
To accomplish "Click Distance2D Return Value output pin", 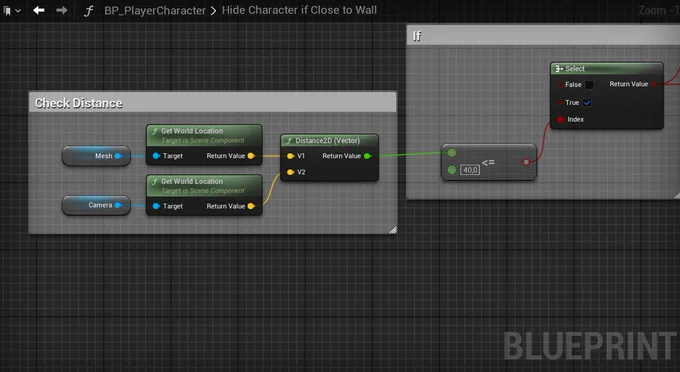I will (368, 156).
